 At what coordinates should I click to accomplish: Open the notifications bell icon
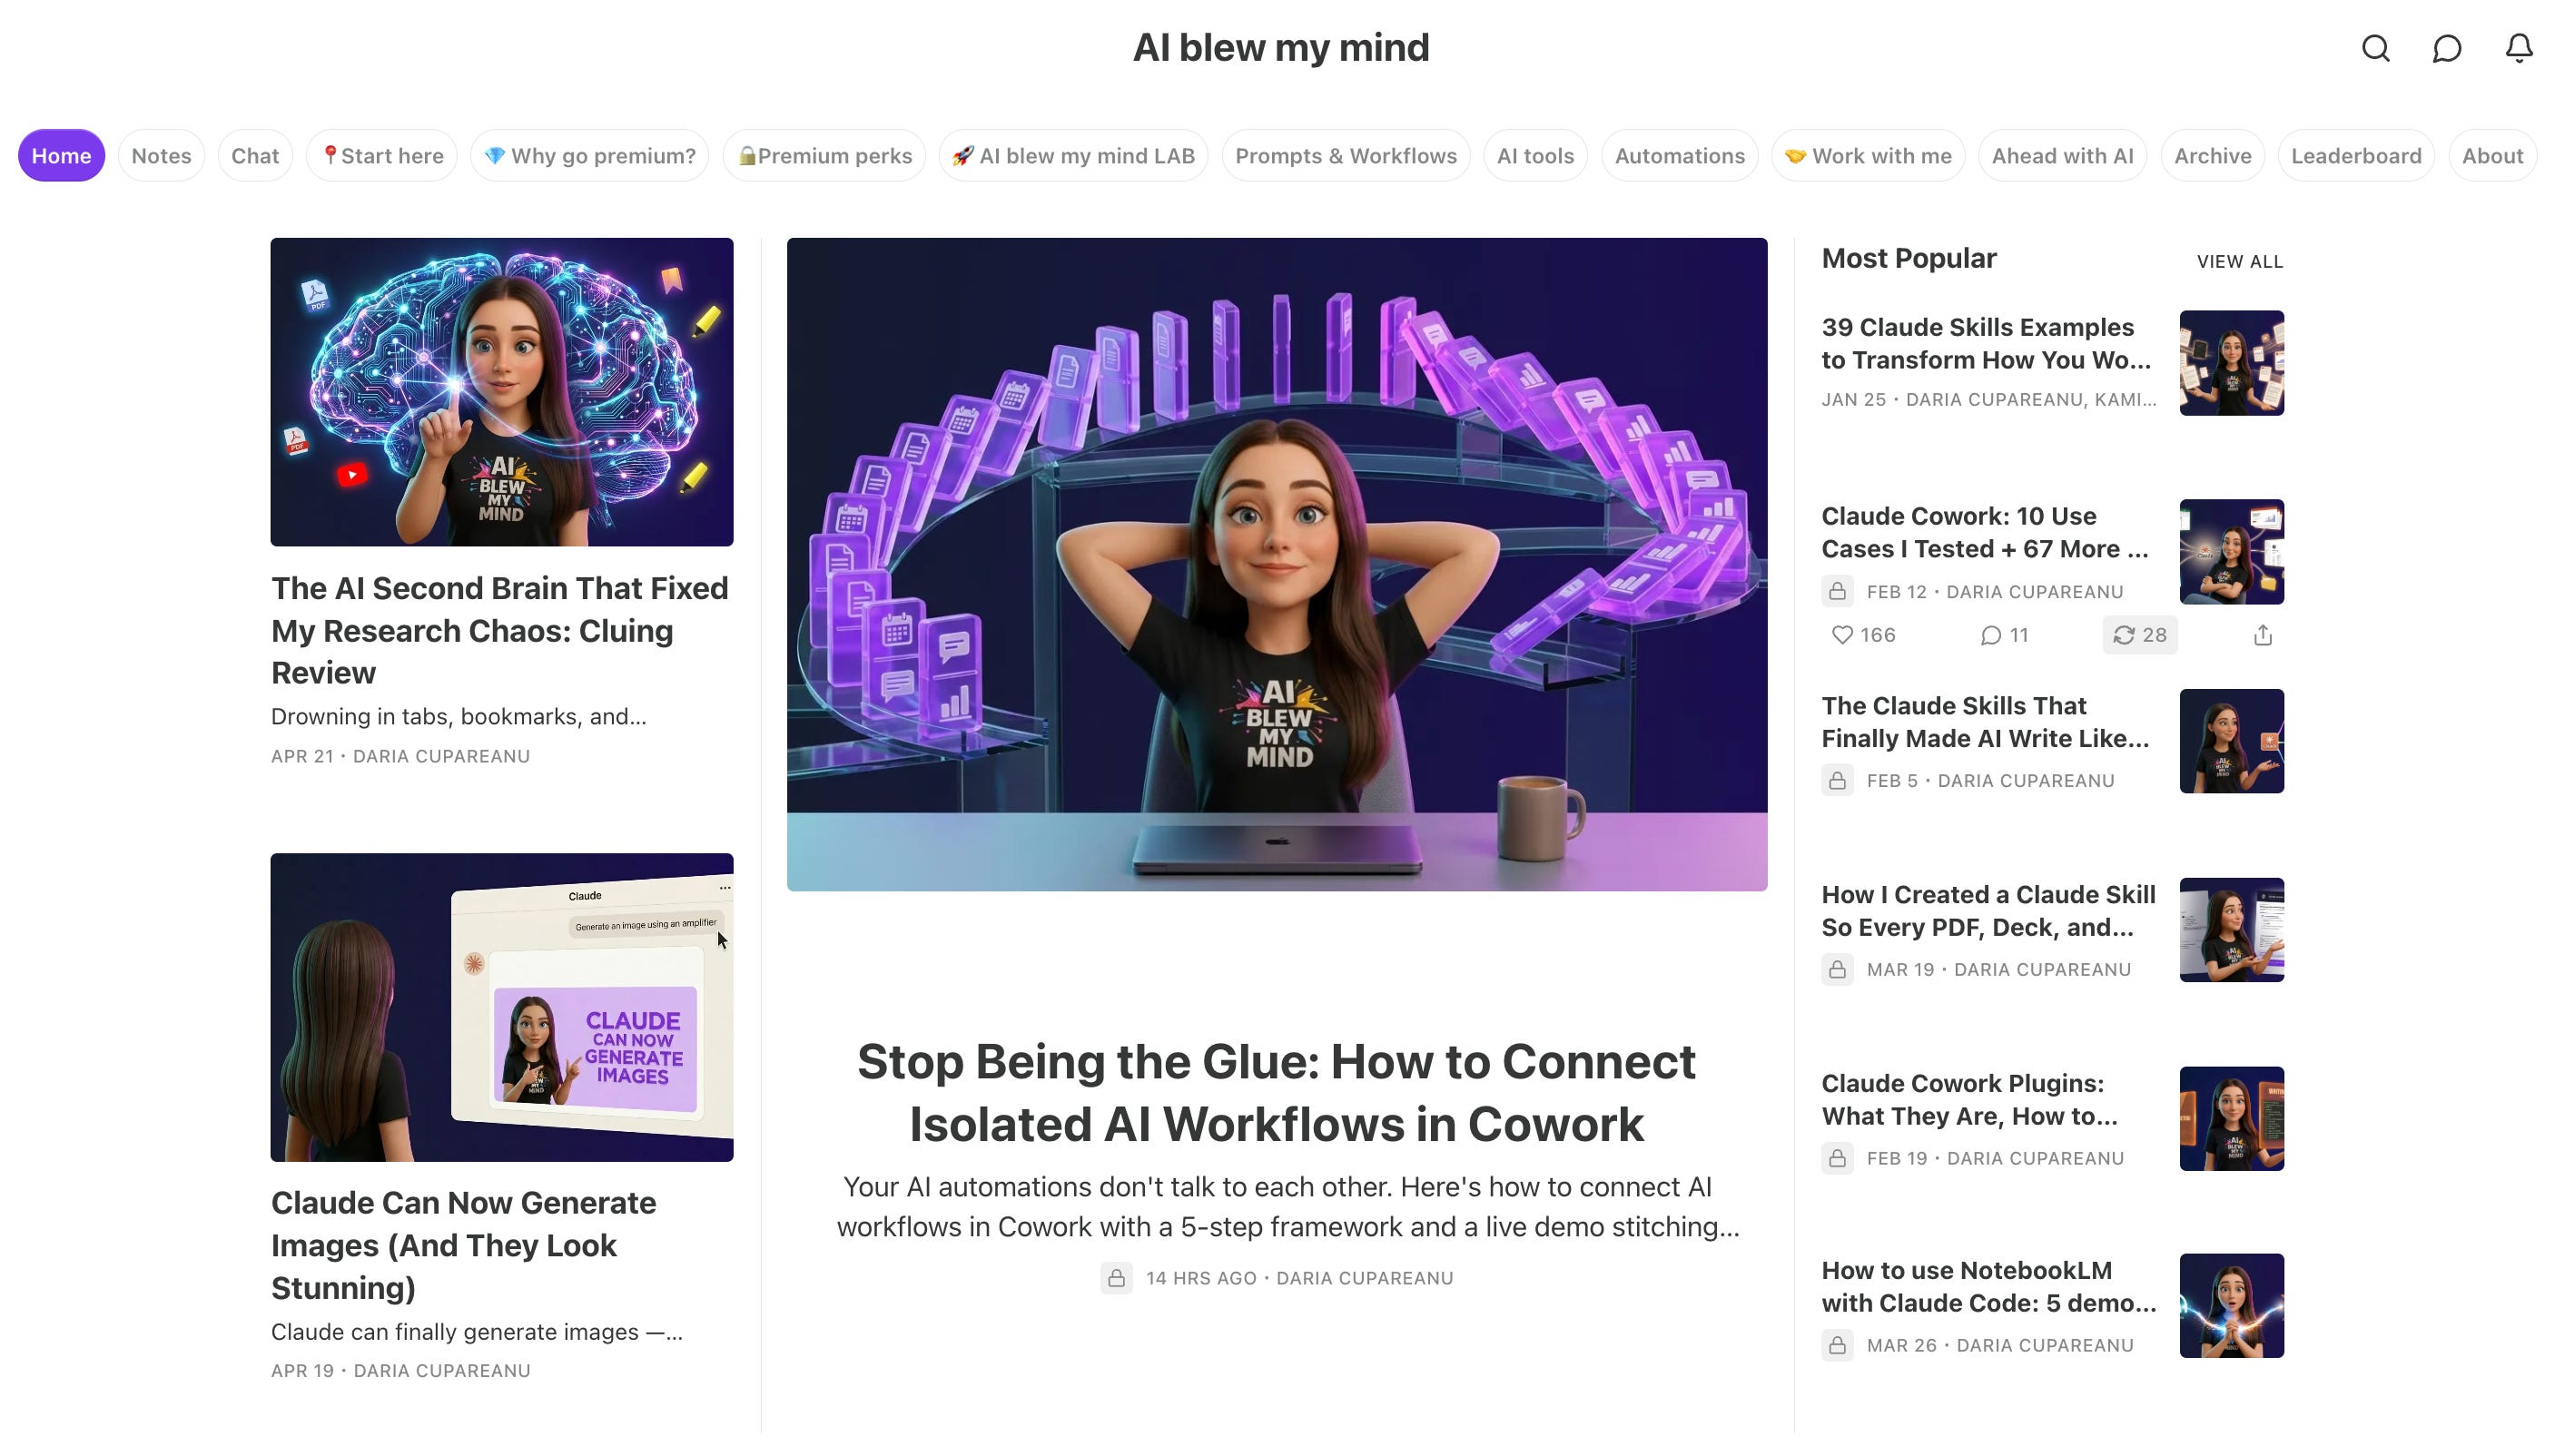tap(2518, 48)
